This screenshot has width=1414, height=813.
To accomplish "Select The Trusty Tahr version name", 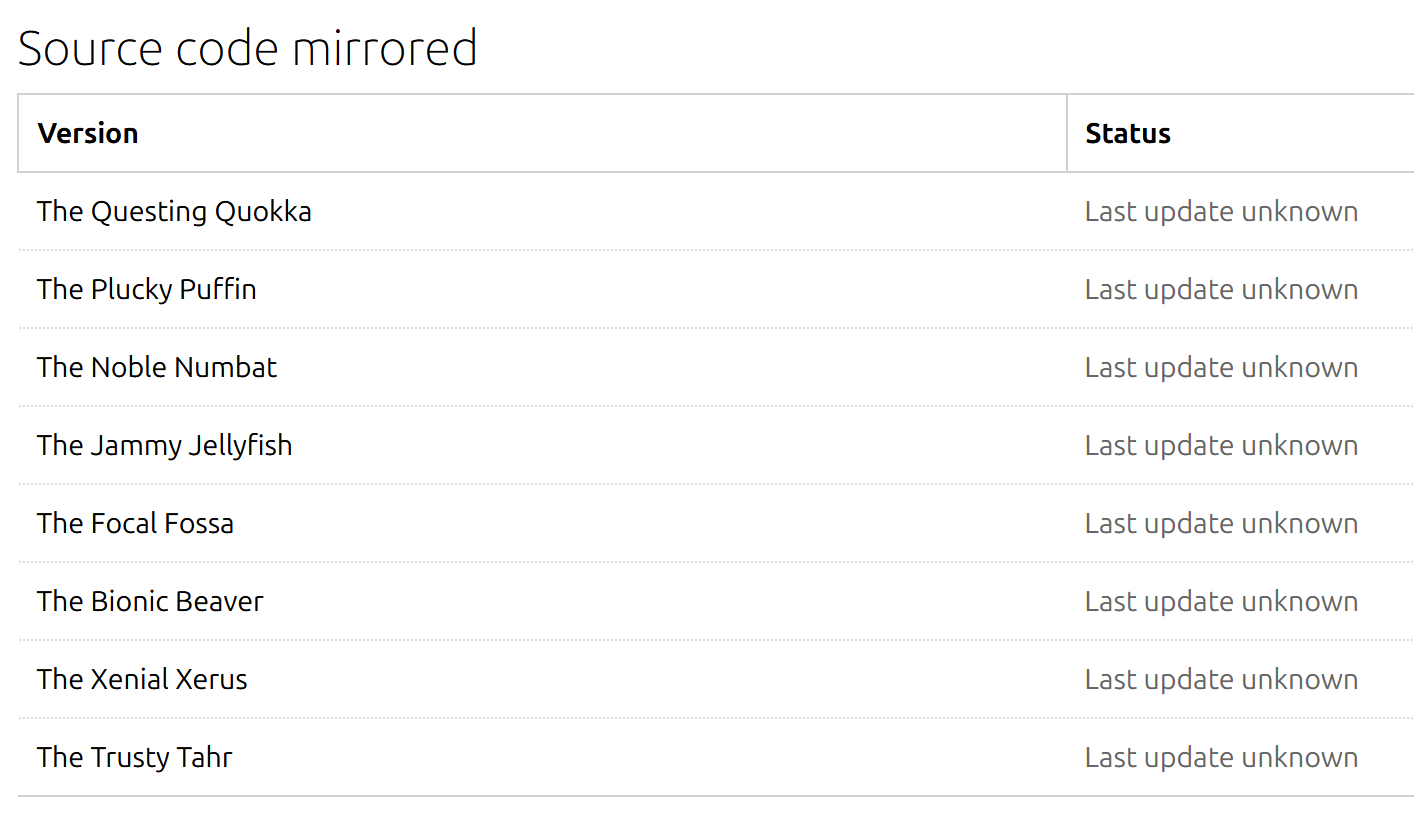I will (135, 757).
